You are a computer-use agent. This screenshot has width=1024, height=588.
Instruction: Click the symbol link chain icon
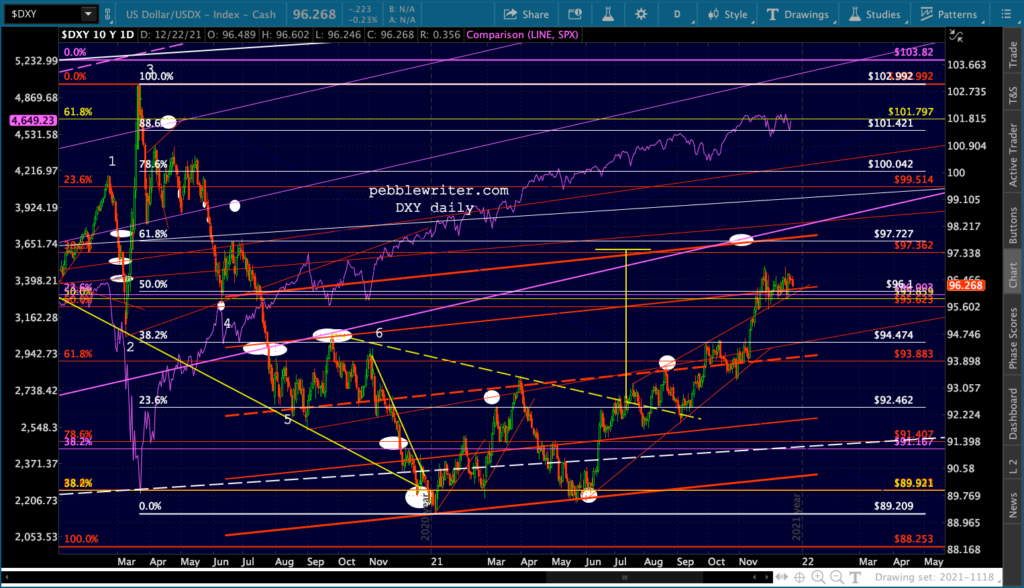(108, 14)
